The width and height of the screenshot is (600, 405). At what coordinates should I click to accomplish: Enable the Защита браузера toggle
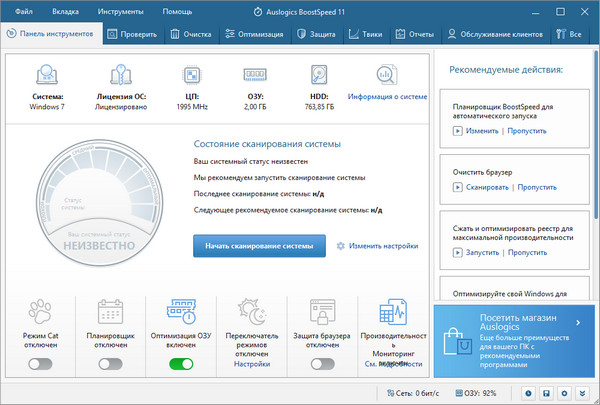[x=322, y=364]
